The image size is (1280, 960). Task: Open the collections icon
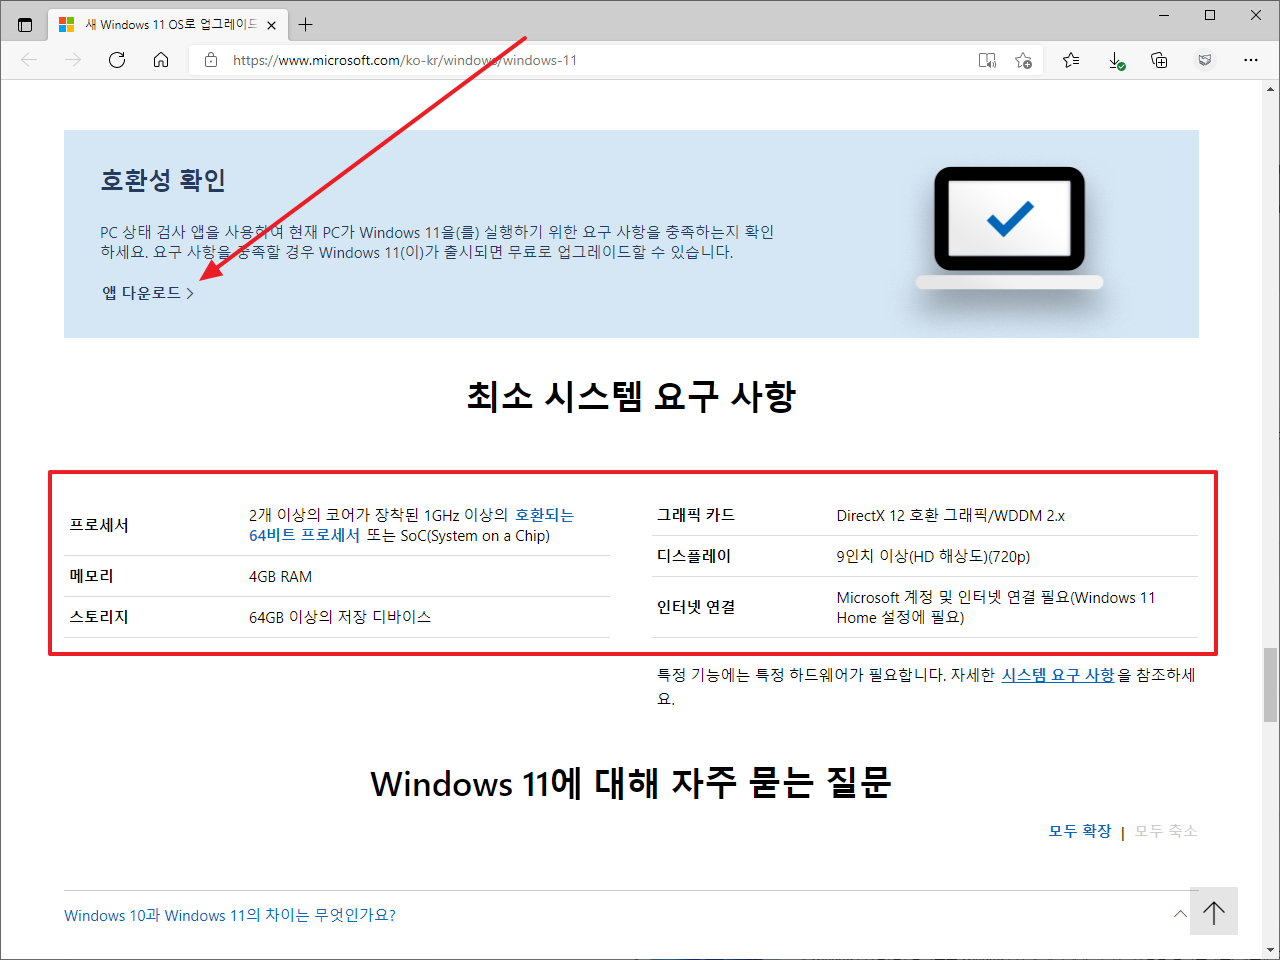coord(1159,60)
